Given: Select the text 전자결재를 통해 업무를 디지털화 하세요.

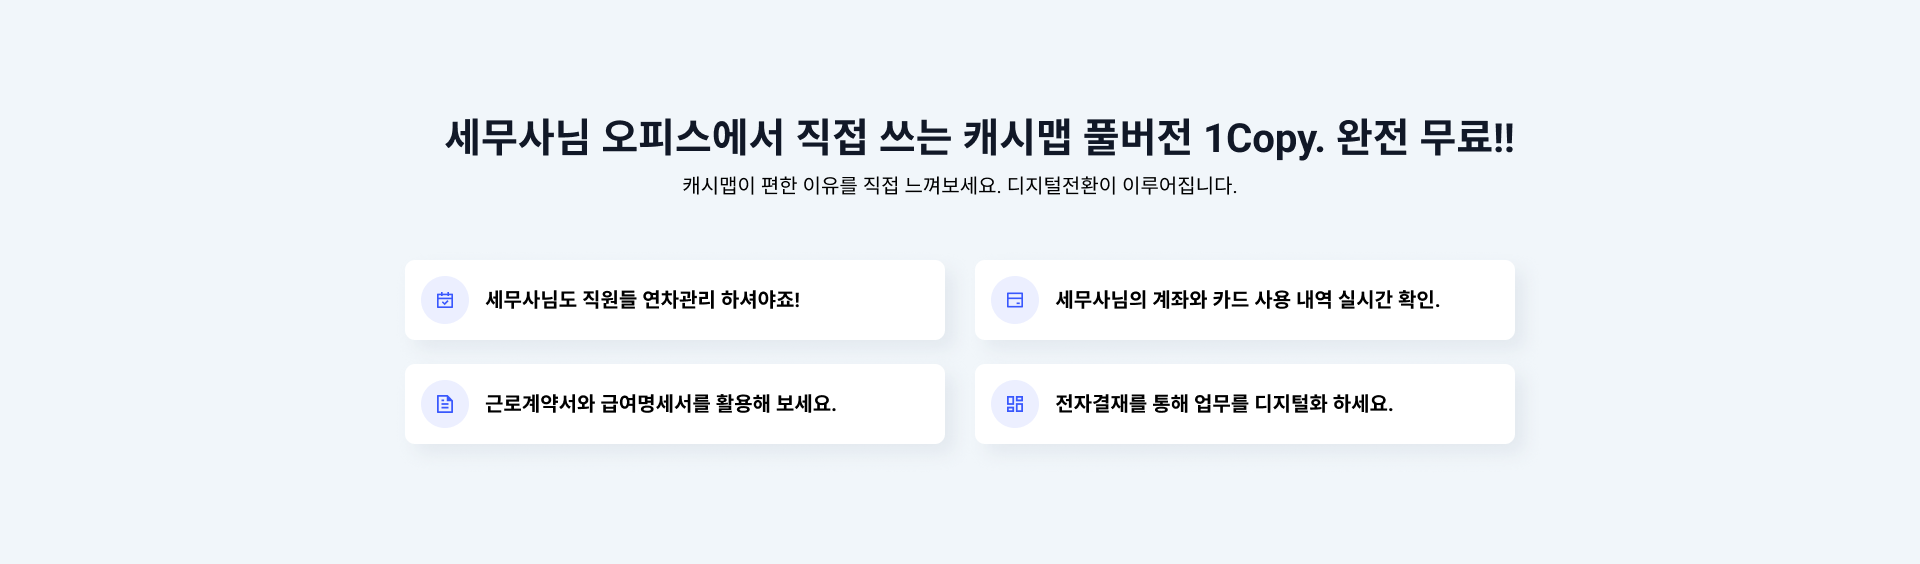Looking at the screenshot, I should coord(1224,404).
